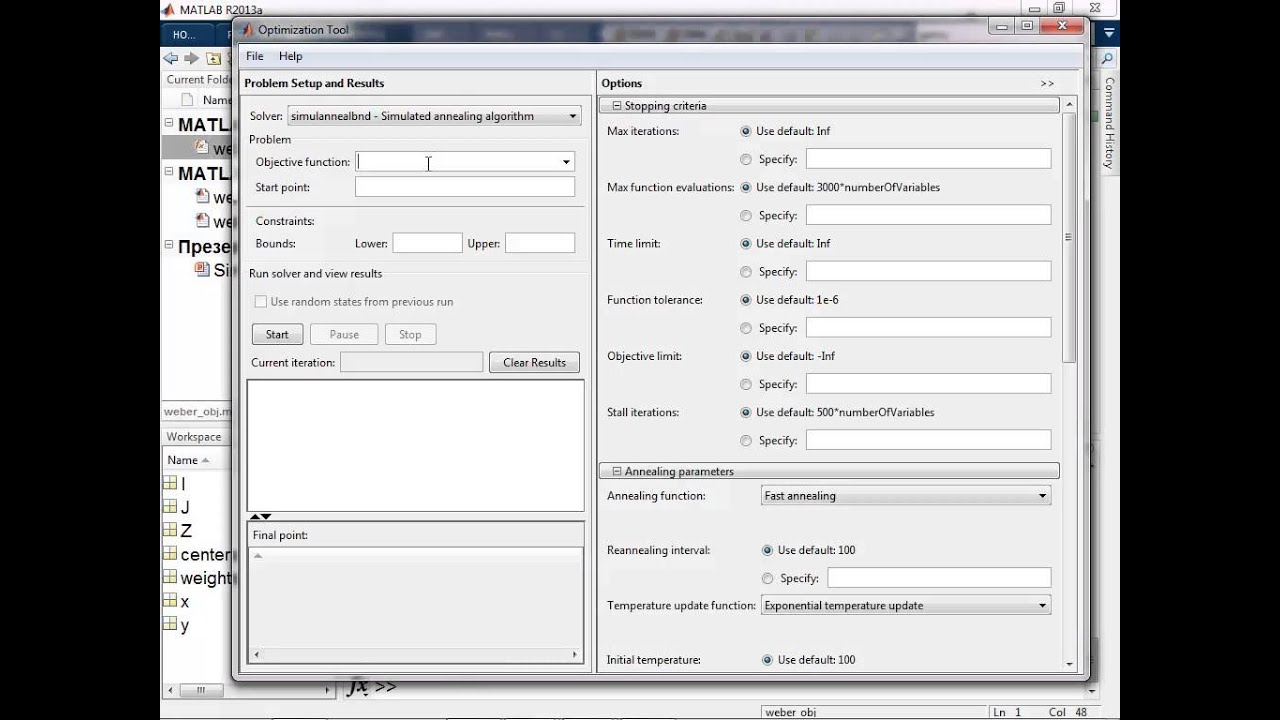Click the Start button

click(277, 335)
